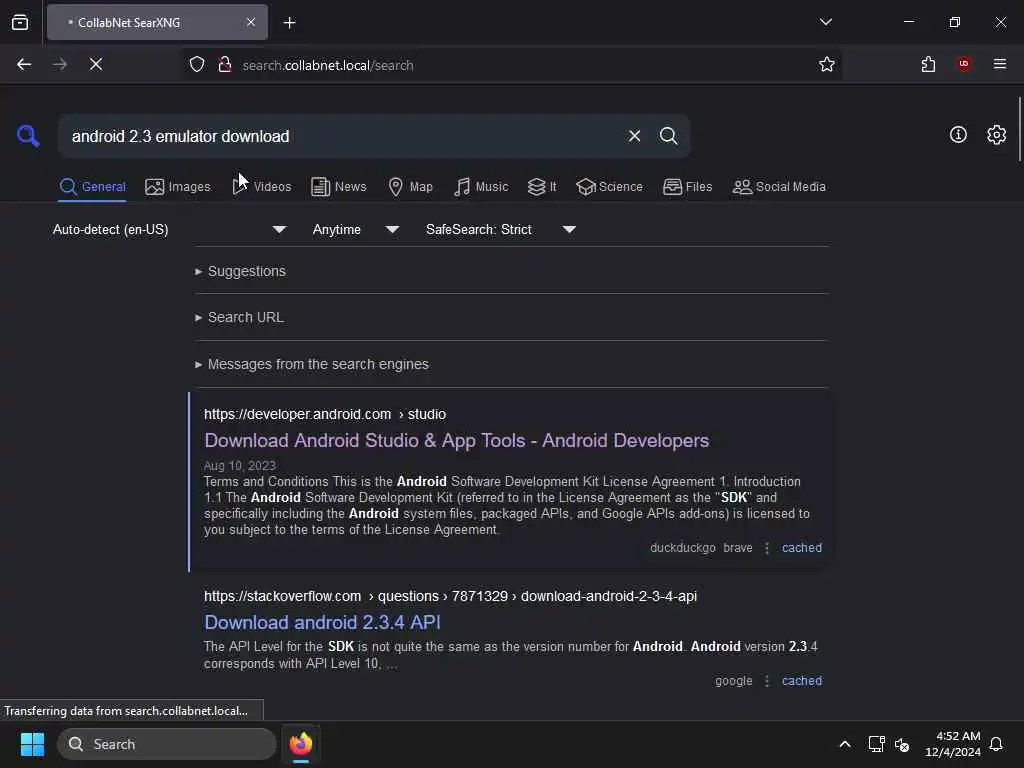Screen dimensions: 1024x768
Task: Open the notifications bell icon
Action: coord(996,744)
